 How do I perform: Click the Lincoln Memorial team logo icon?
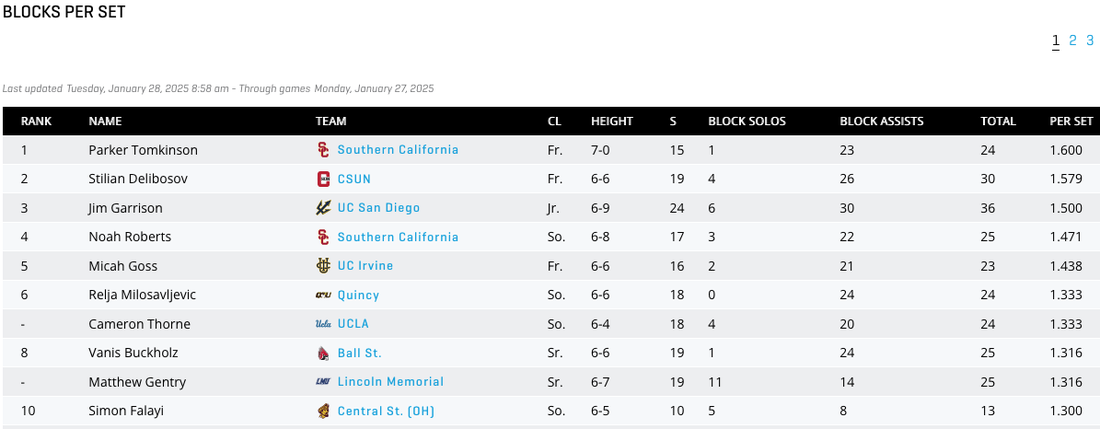tap(323, 382)
